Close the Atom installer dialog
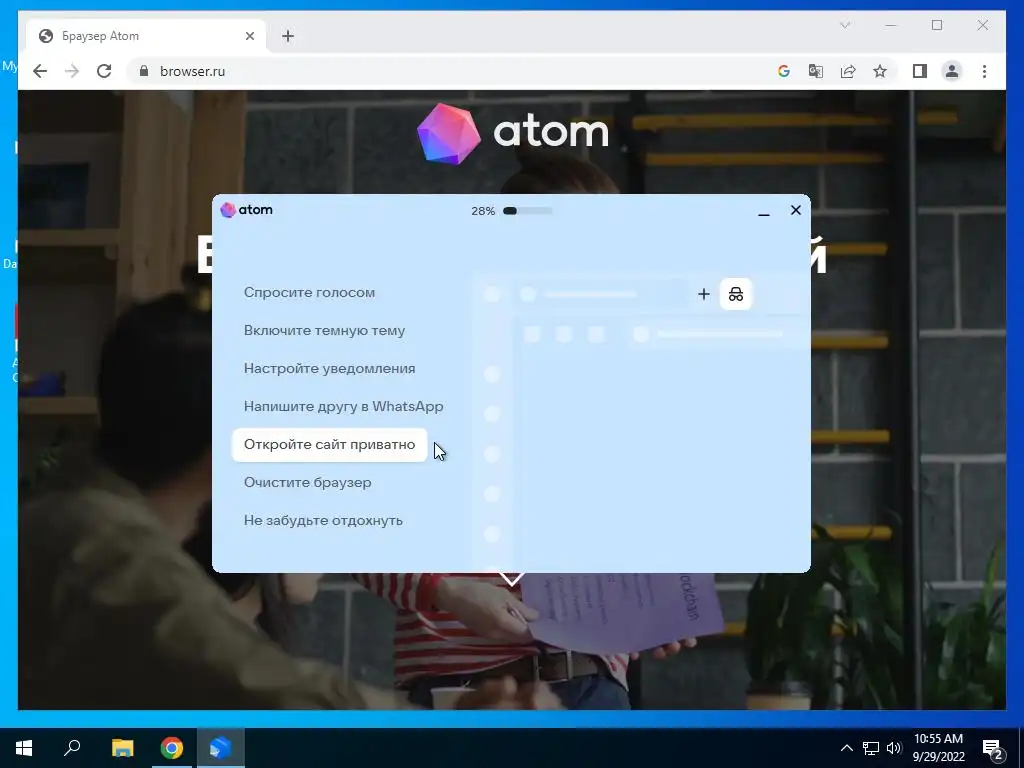Image resolution: width=1024 pixels, height=768 pixels. click(x=795, y=210)
